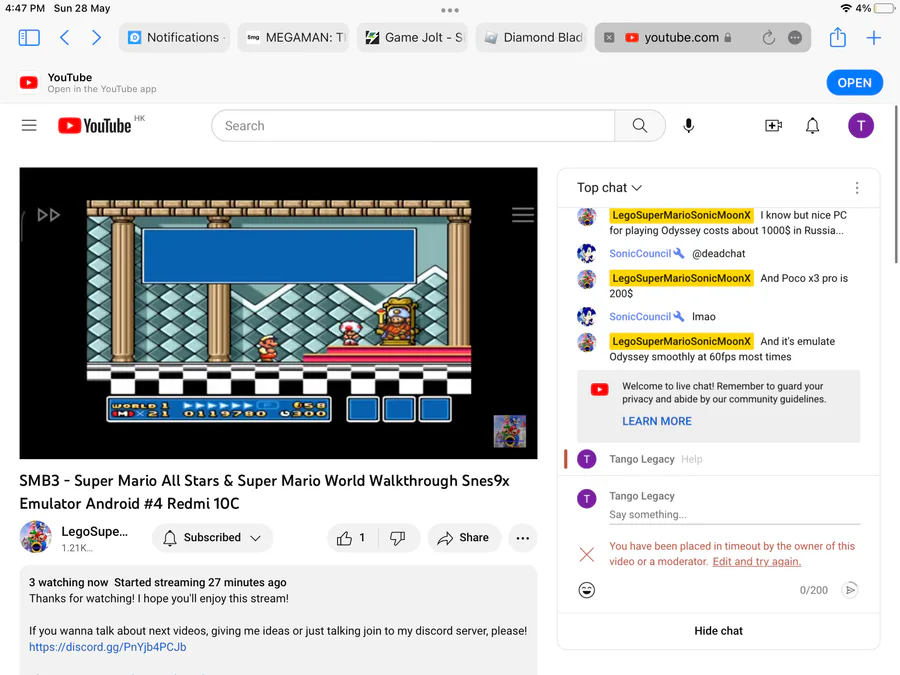
Task: Open the Create video menu
Action: [x=773, y=126]
